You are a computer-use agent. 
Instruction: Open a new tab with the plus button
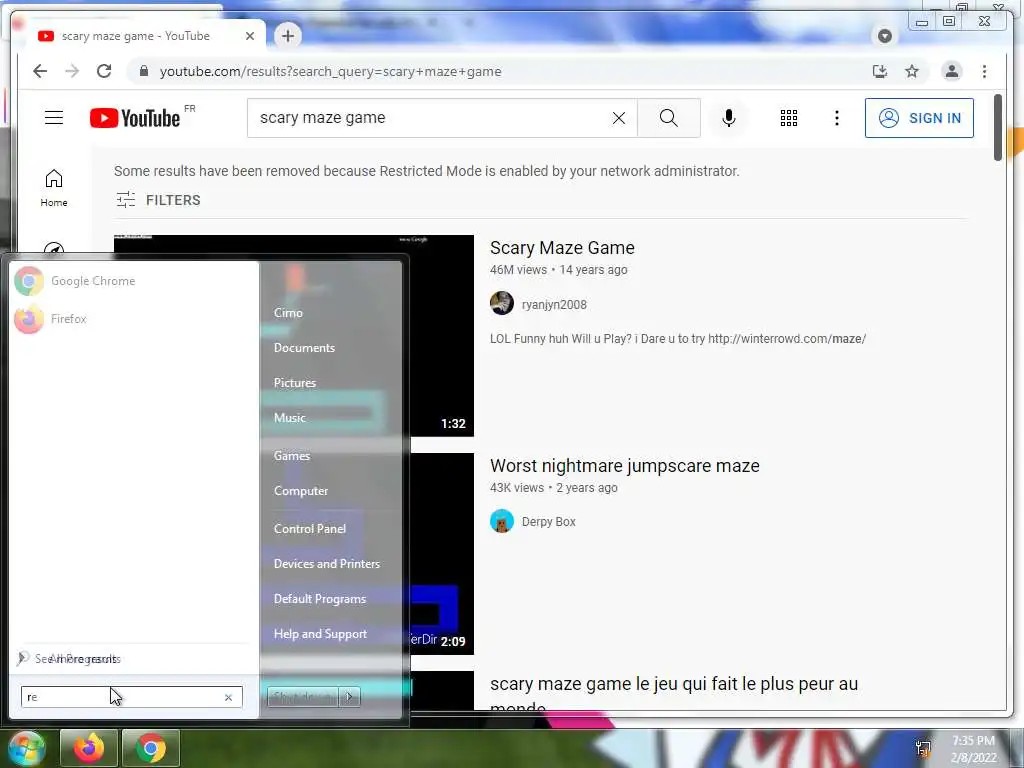click(288, 36)
